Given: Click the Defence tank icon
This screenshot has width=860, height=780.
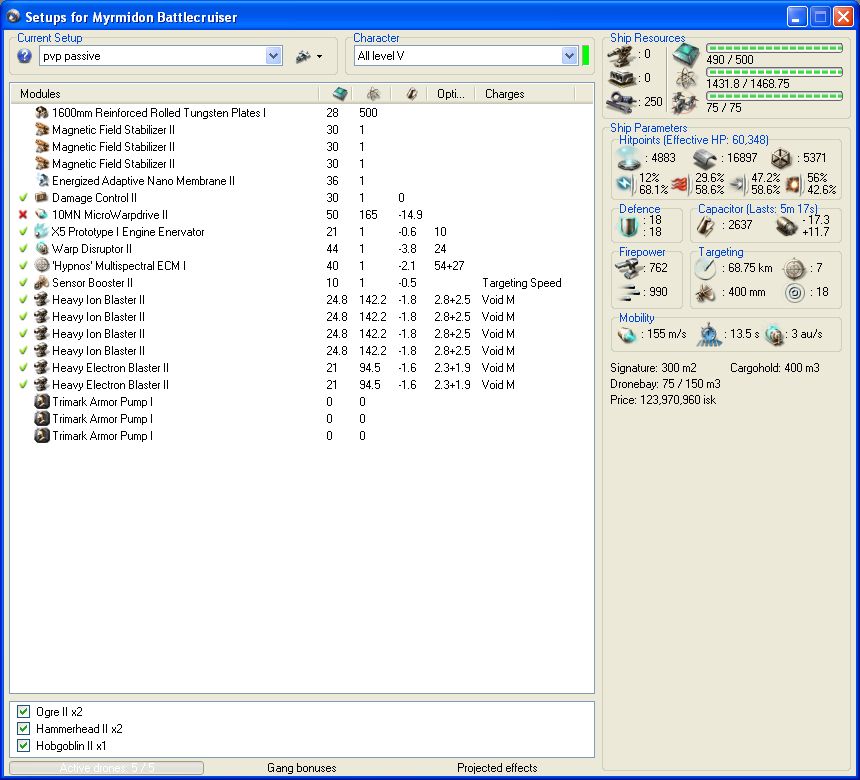Looking at the screenshot, I should pyautogui.click(x=628, y=225).
